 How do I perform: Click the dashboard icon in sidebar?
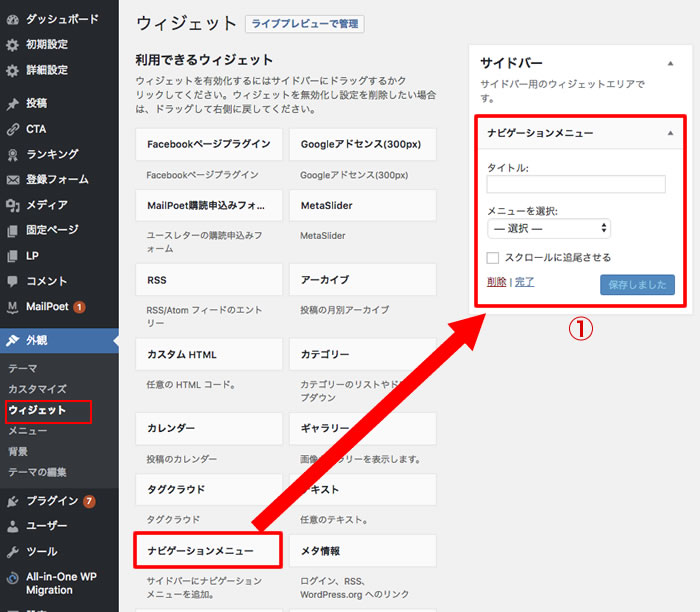click(12, 19)
